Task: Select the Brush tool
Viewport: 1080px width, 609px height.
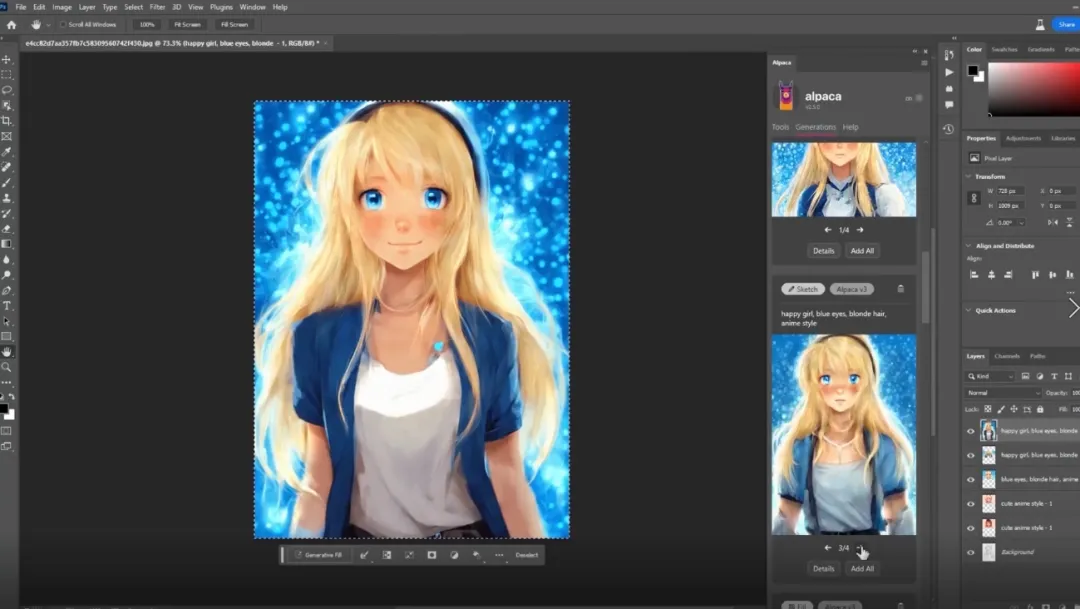Action: [7, 183]
